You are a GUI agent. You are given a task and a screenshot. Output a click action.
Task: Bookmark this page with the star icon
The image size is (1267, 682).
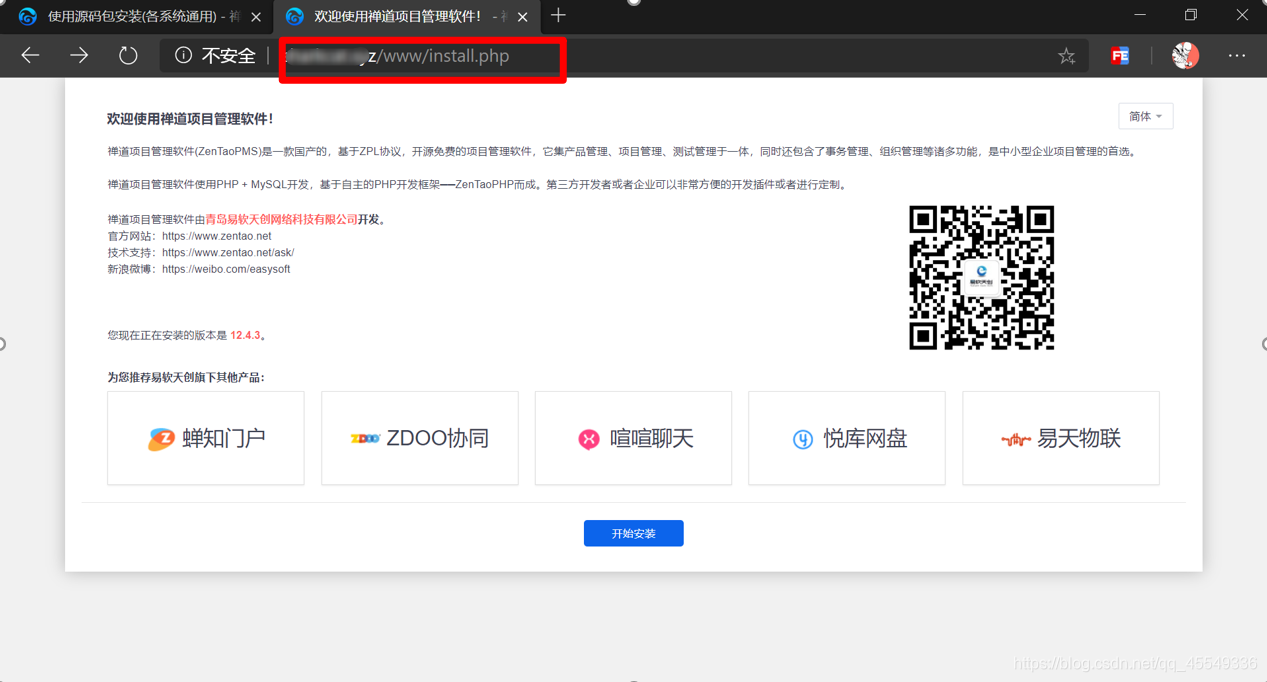pos(1067,56)
